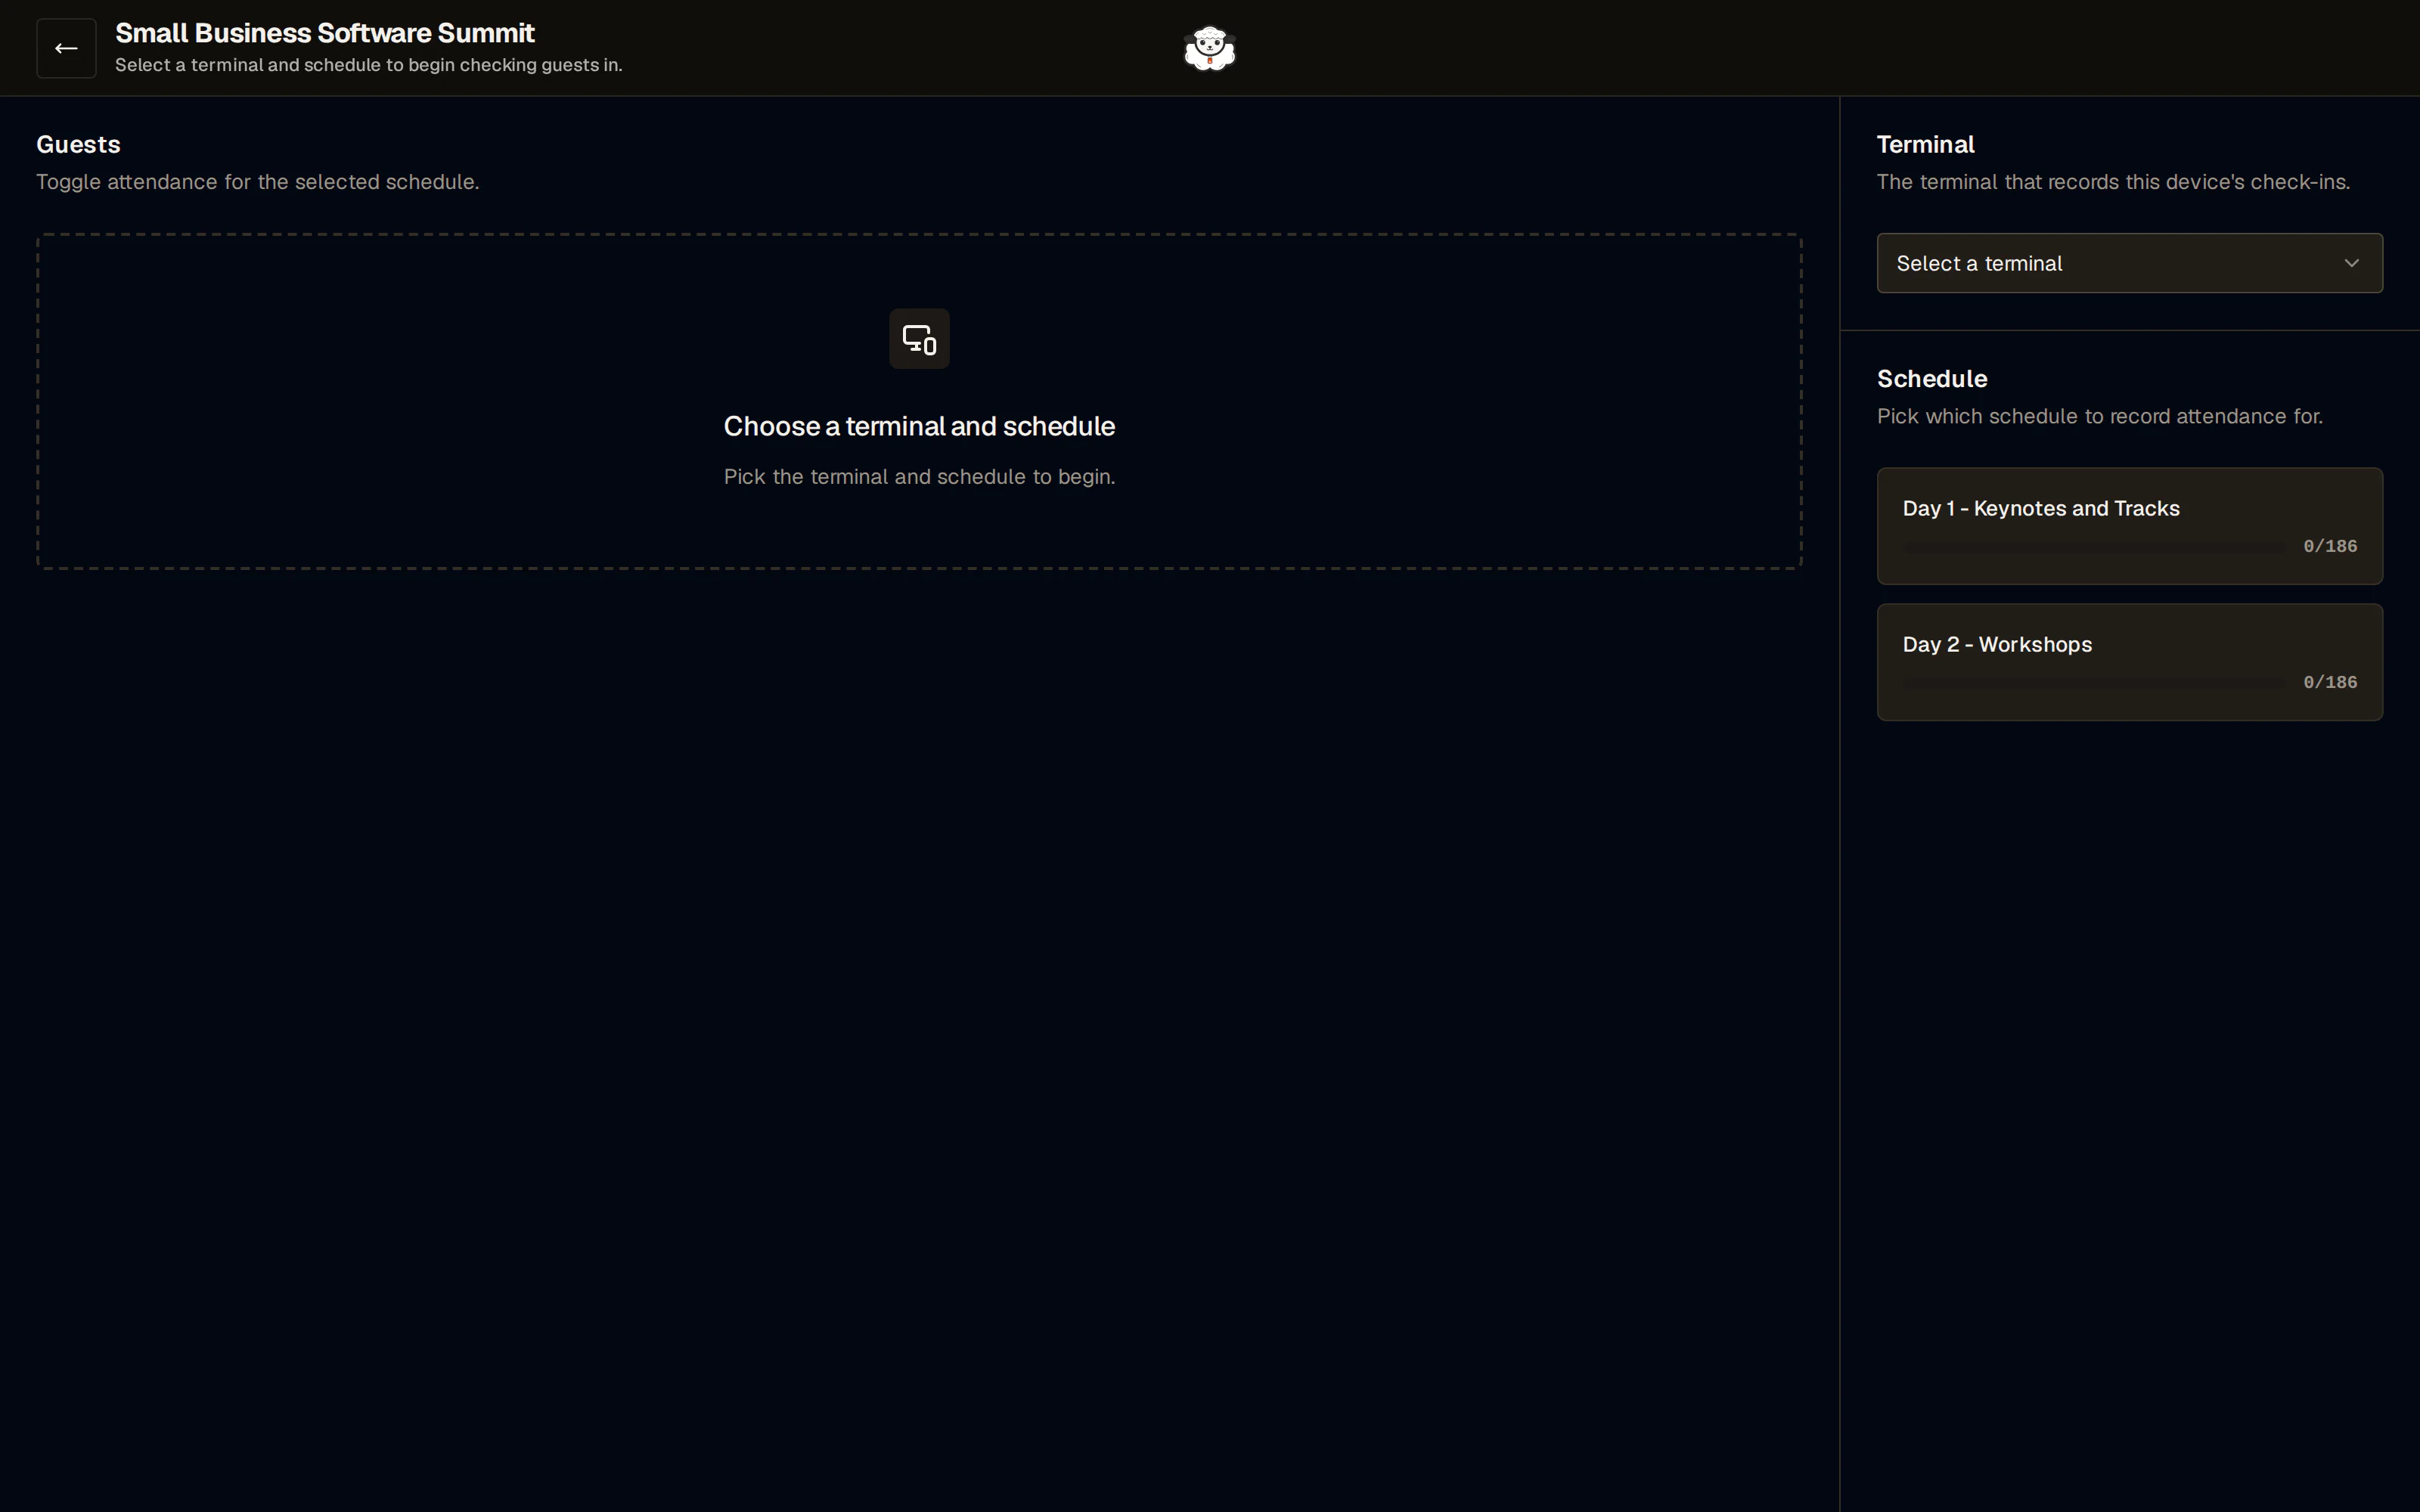Click Pick which schedule to record attendance text
The height and width of the screenshot is (1512, 2420).
pos(2099,416)
